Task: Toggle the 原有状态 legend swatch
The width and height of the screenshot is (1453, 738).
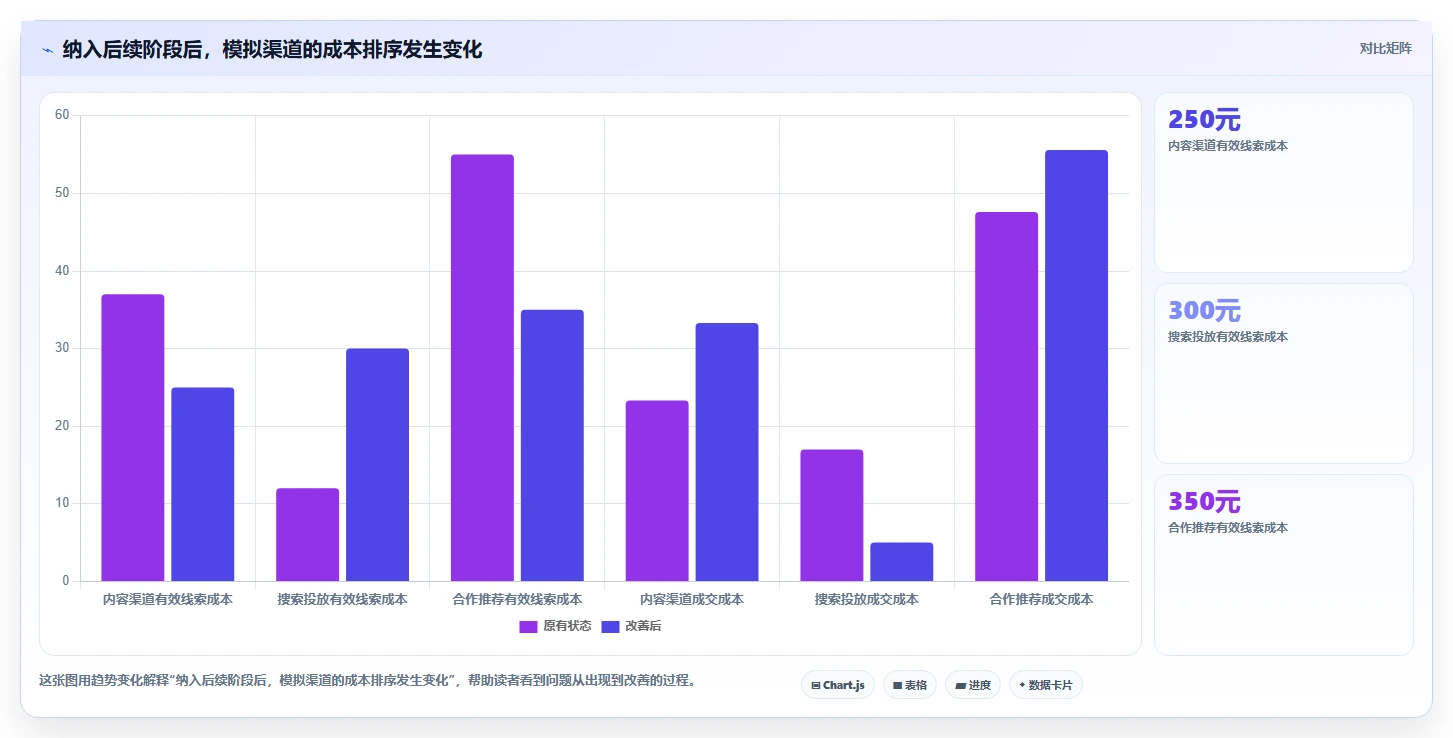Action: (x=528, y=627)
